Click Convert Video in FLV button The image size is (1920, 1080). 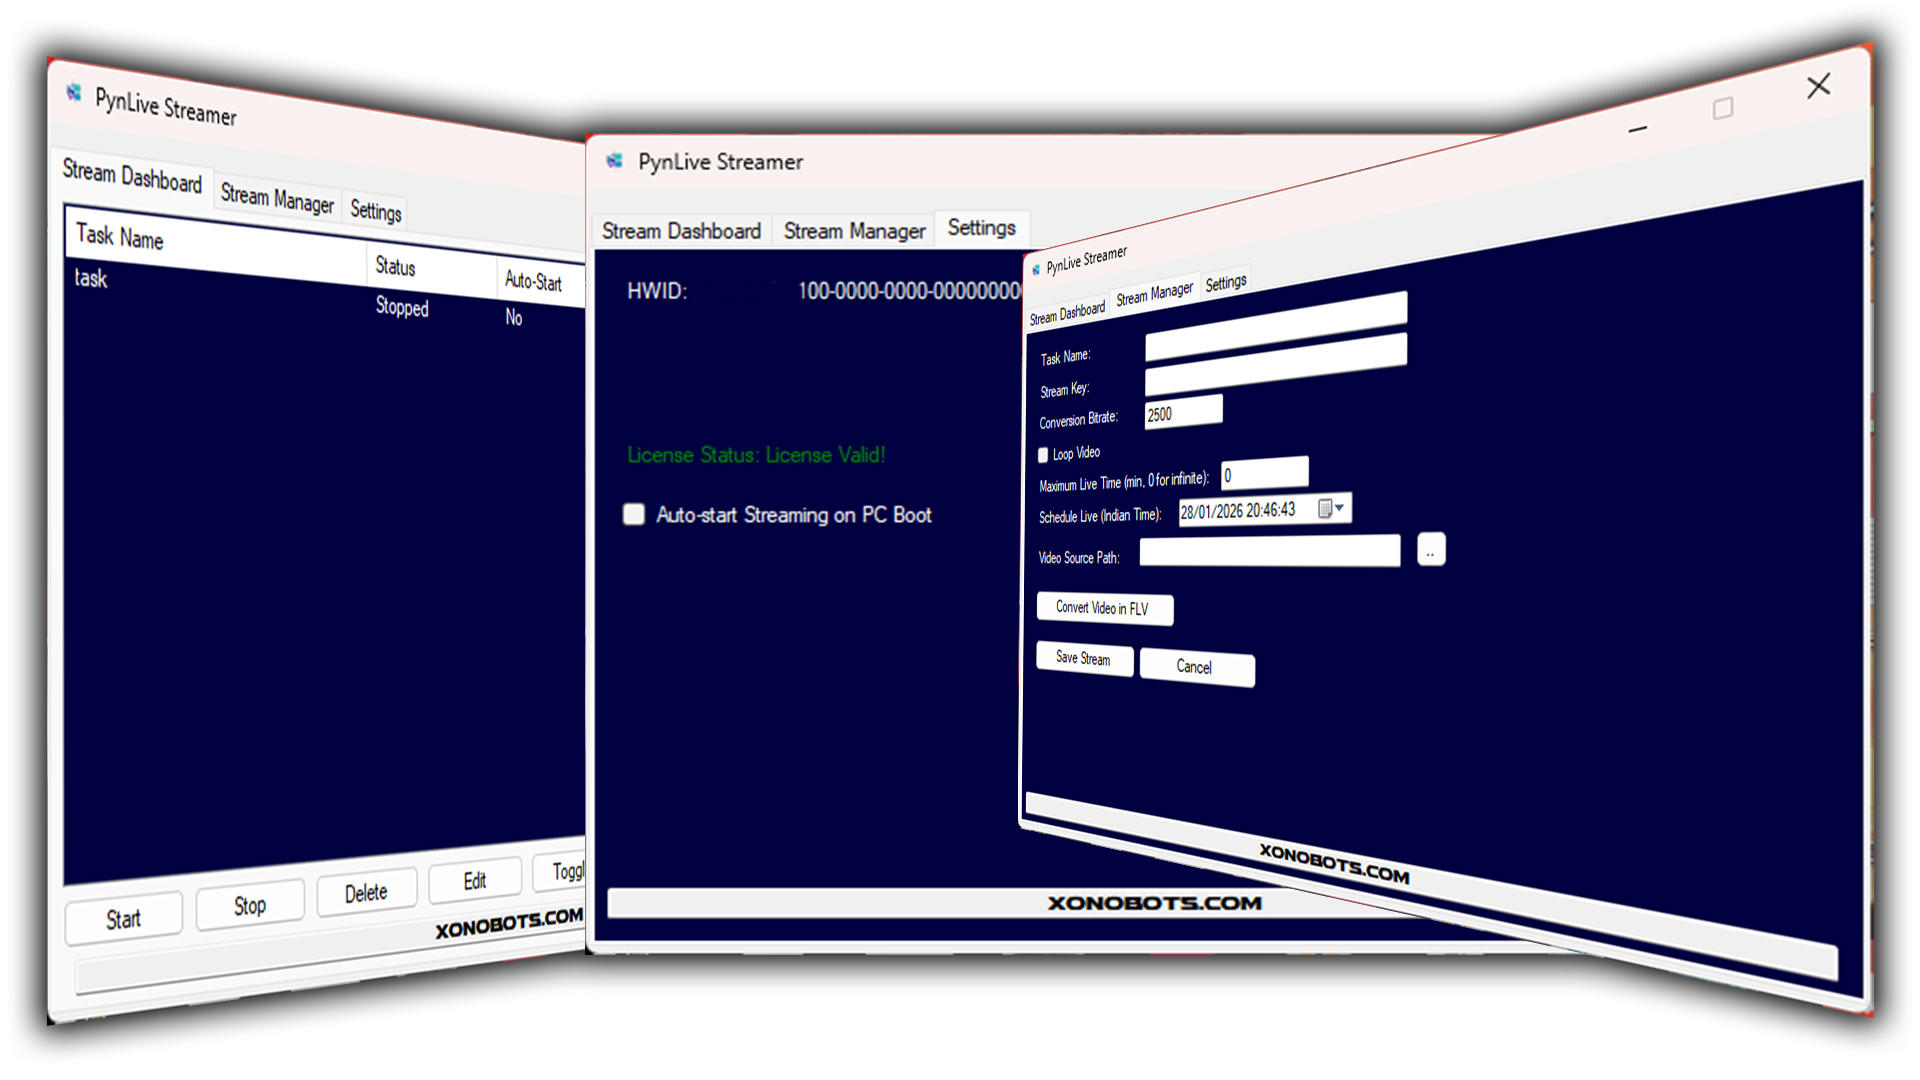[x=1103, y=608]
